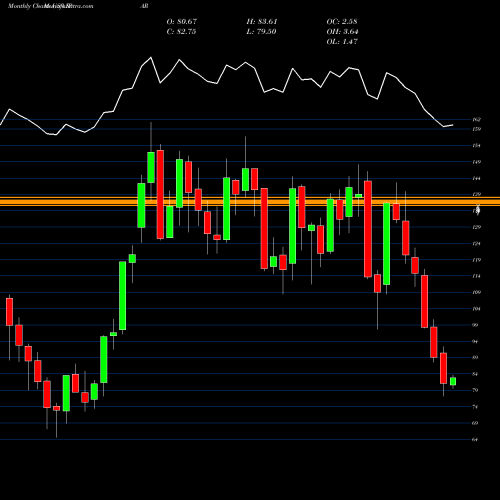Click the 159 price axis label
The image size is (500, 500).
[x=476, y=129]
